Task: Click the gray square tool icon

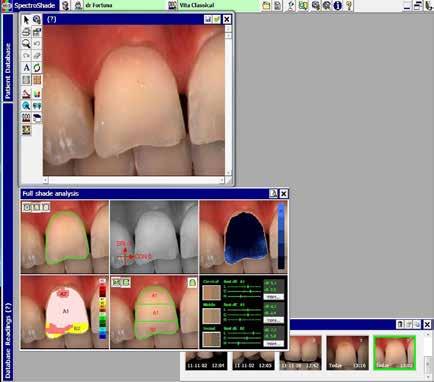Action: [26, 80]
